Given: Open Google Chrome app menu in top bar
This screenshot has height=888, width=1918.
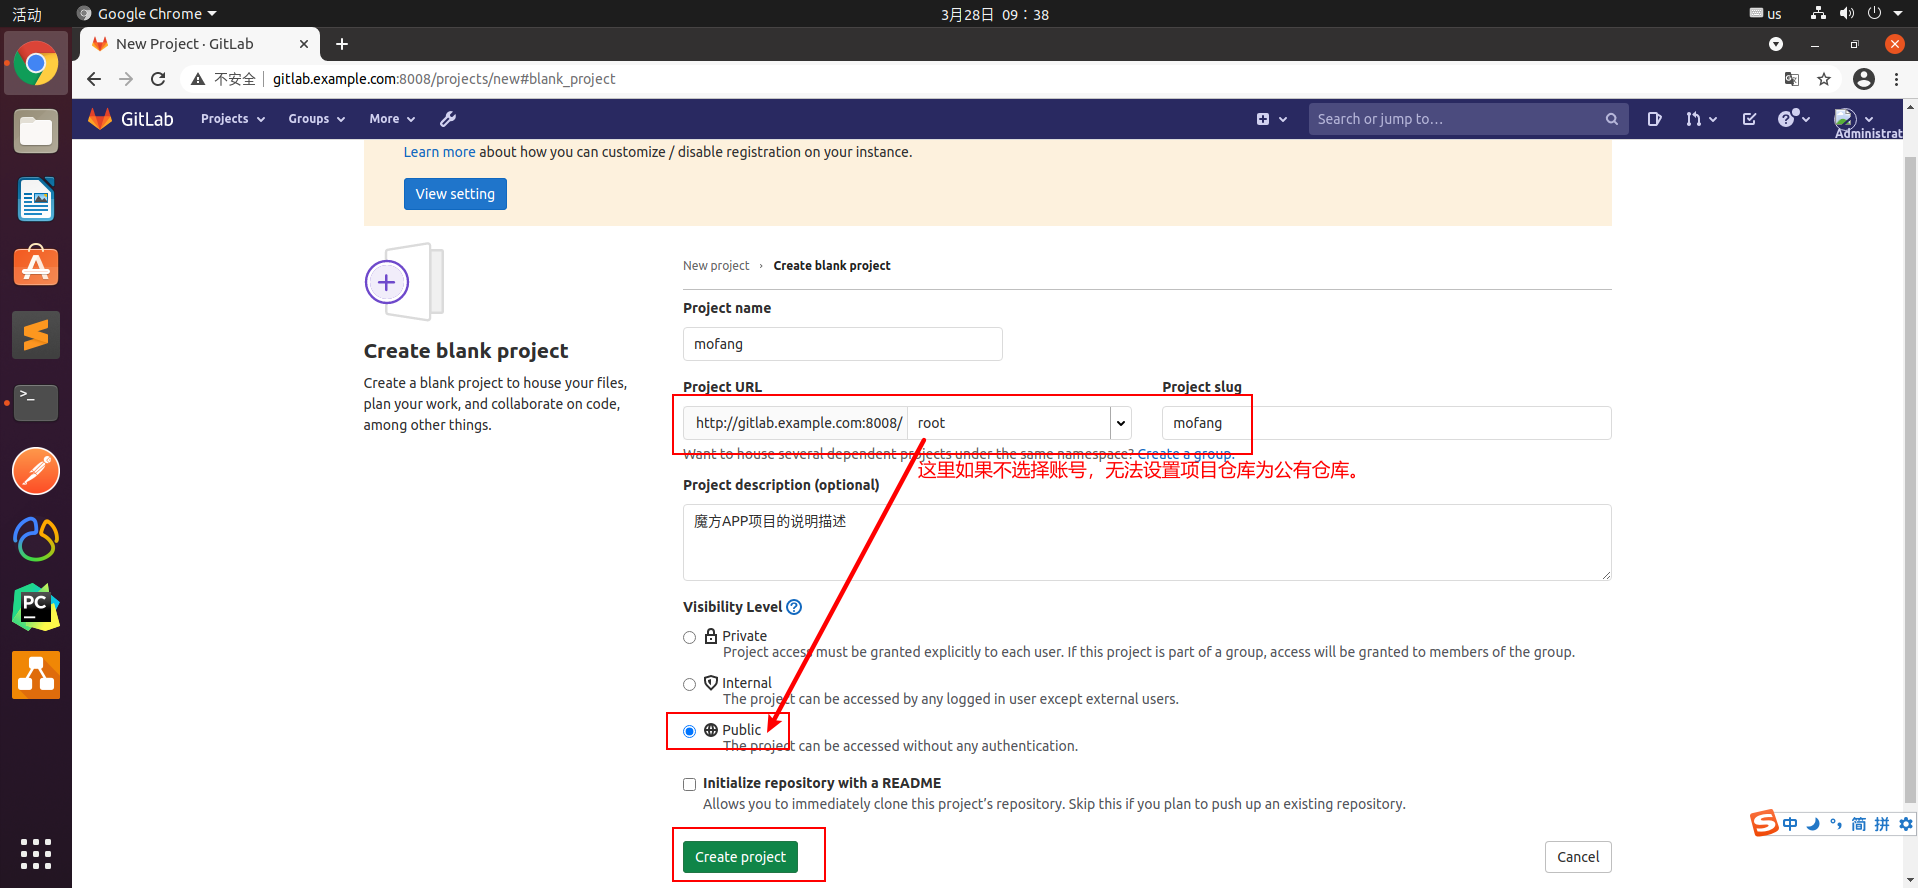Looking at the screenshot, I should tap(148, 14).
